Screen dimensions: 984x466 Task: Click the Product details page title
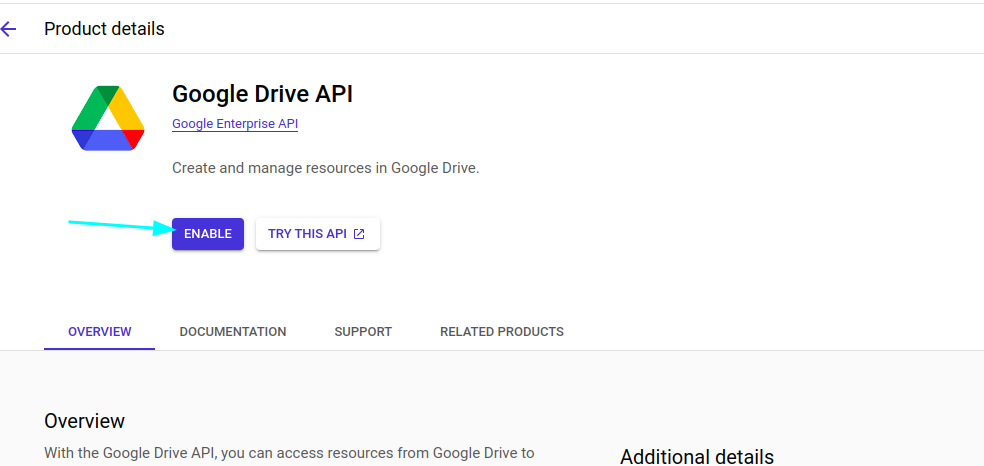tap(104, 29)
